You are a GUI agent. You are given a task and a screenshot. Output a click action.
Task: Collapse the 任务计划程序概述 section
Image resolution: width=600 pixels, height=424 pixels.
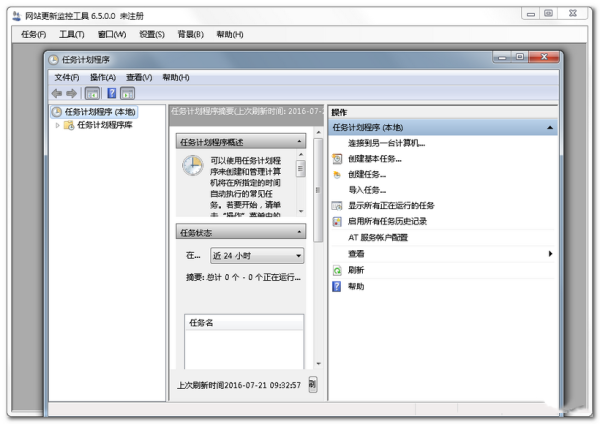click(299, 142)
